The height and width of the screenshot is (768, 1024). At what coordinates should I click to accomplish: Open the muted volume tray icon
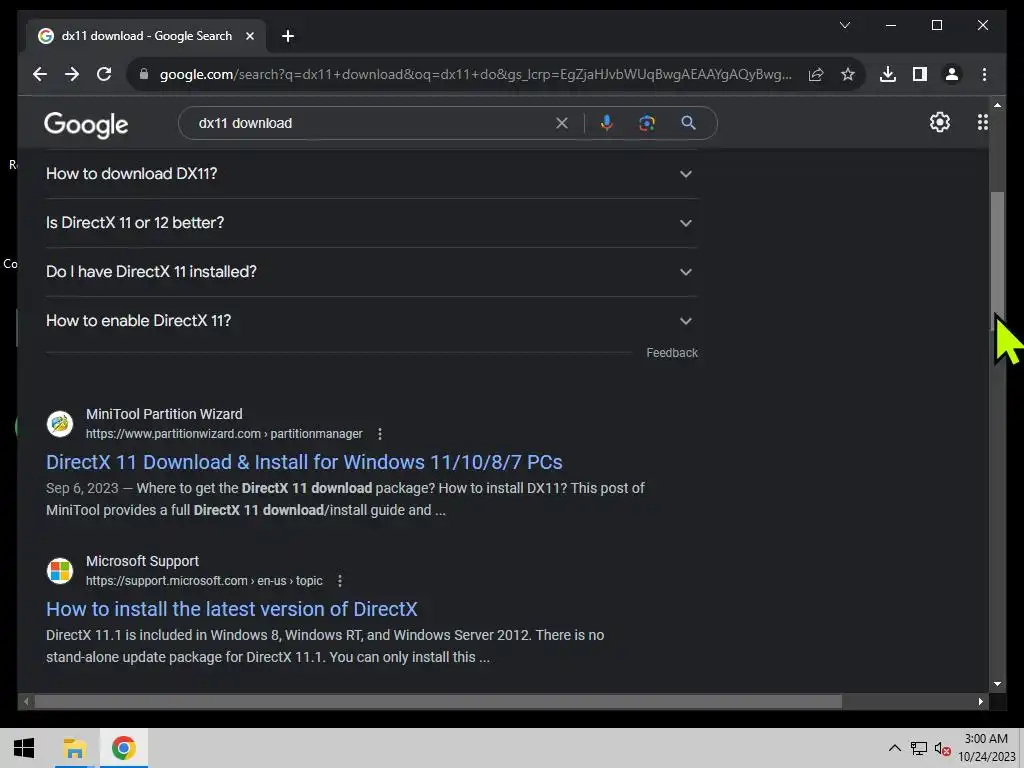click(x=942, y=748)
